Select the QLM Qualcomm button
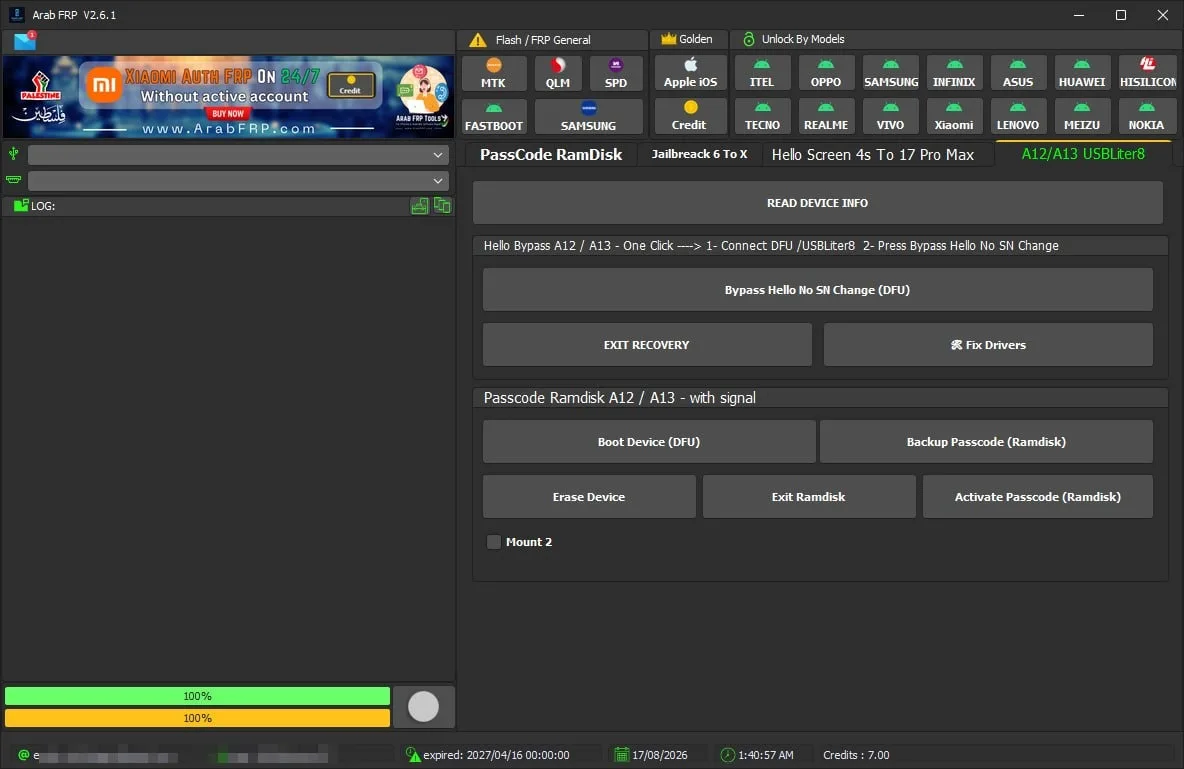The width and height of the screenshot is (1184, 769). tap(557, 73)
